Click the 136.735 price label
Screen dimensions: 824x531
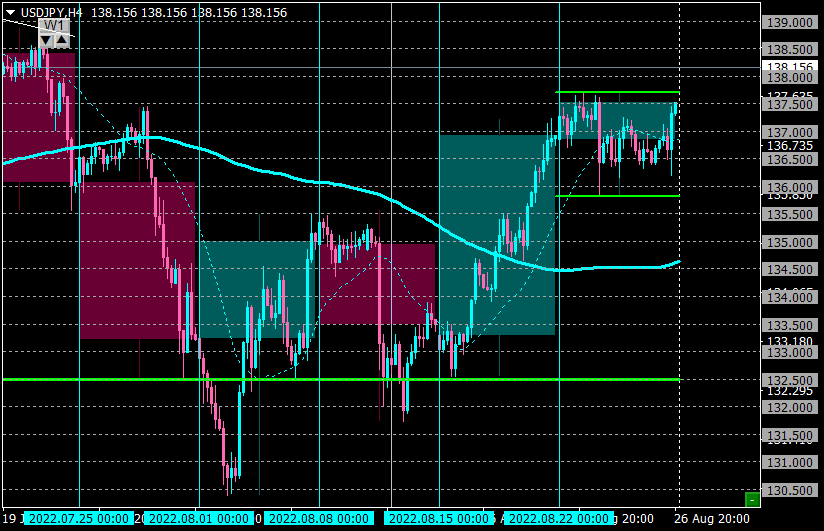click(x=790, y=146)
